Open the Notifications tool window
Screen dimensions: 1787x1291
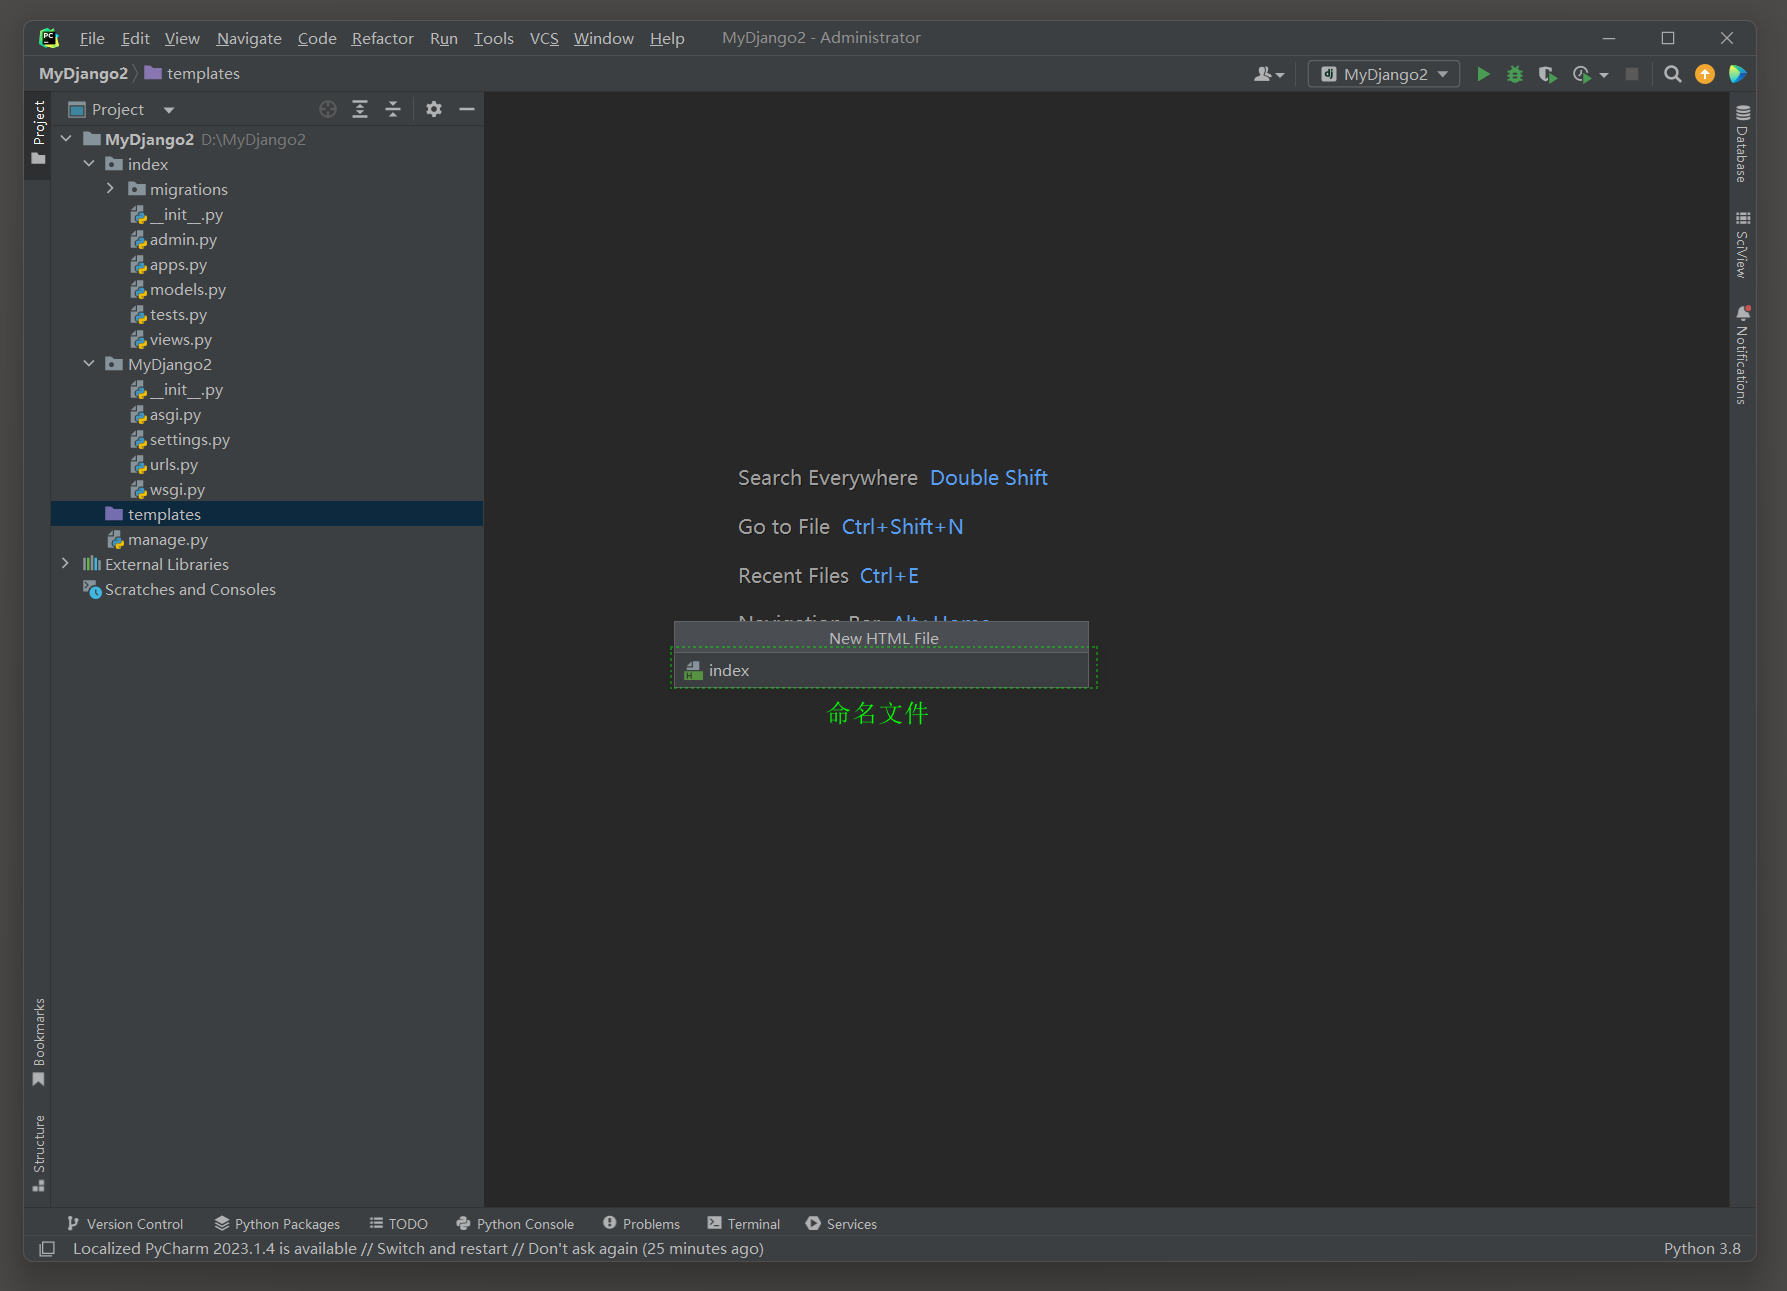pos(1742,355)
